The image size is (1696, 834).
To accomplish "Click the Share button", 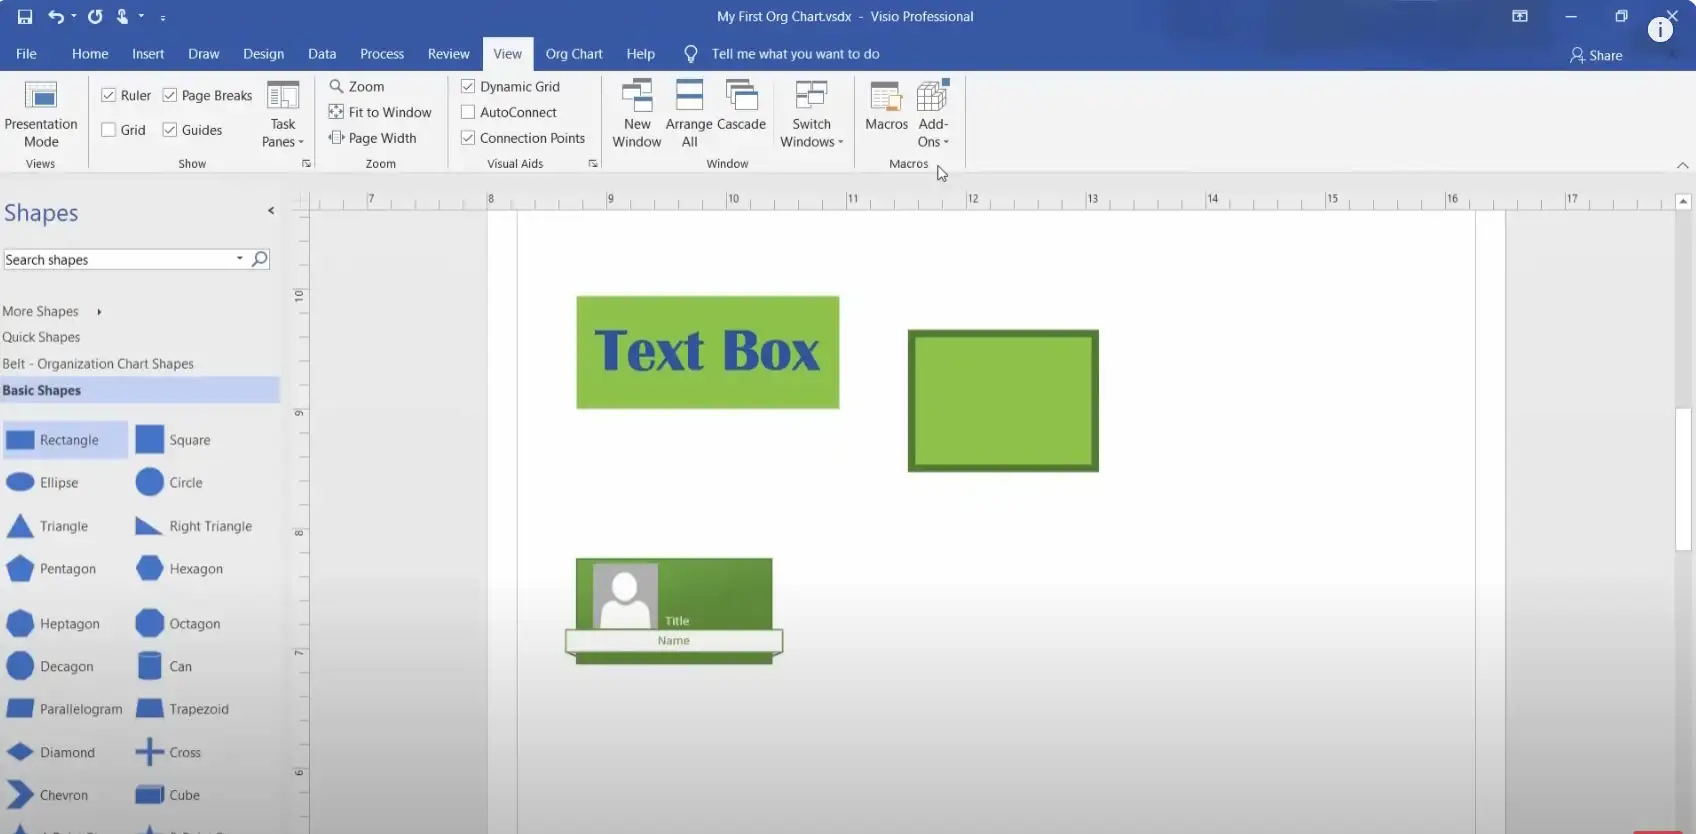I will [x=1596, y=55].
